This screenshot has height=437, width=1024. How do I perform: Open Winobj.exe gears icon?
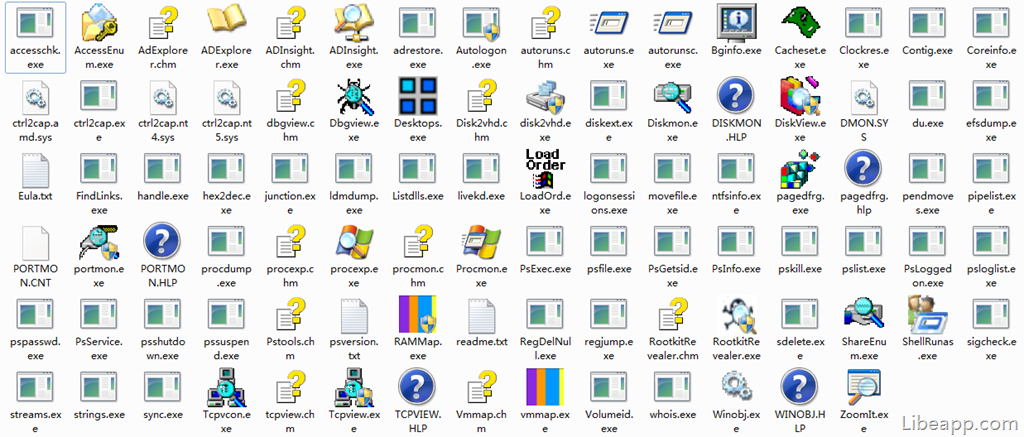pos(736,387)
